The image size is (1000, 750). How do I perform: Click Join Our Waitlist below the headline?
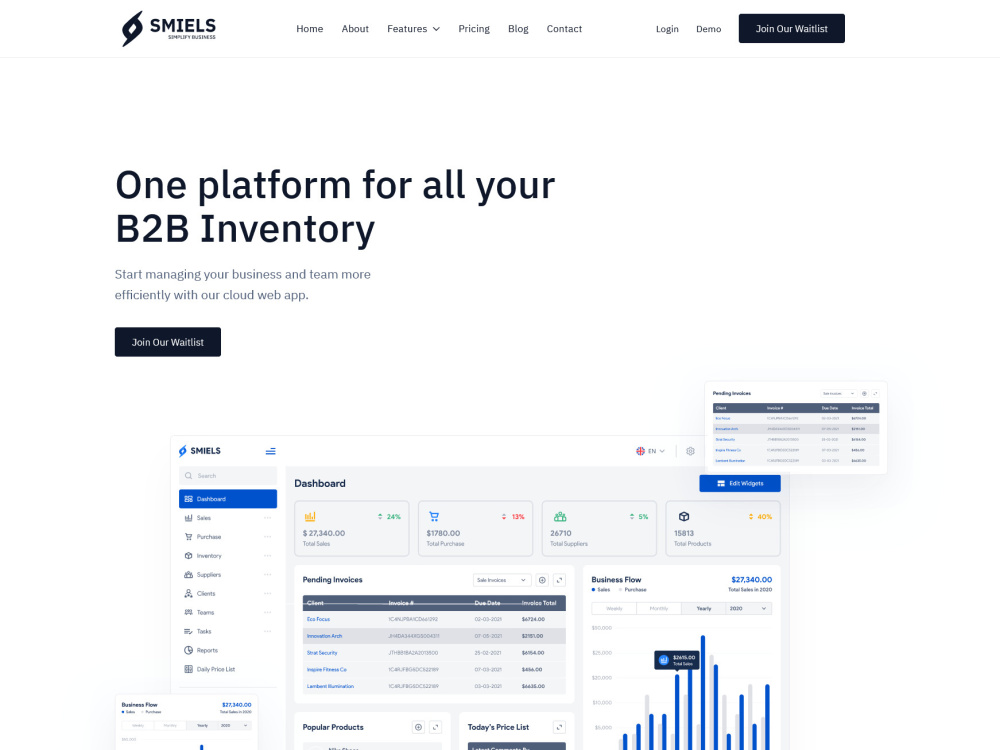click(168, 342)
